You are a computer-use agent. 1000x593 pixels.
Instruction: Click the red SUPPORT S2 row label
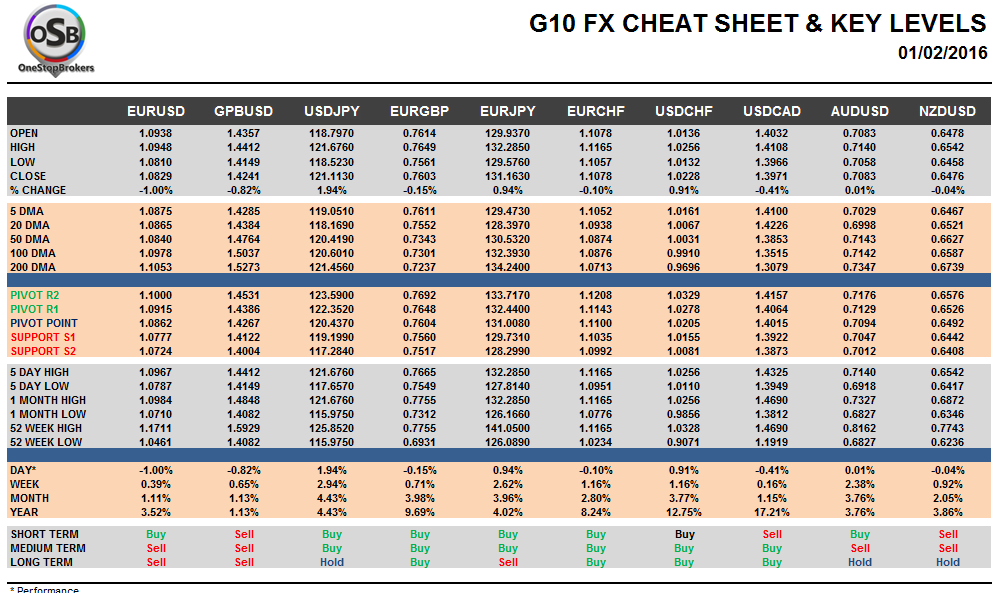43,352
